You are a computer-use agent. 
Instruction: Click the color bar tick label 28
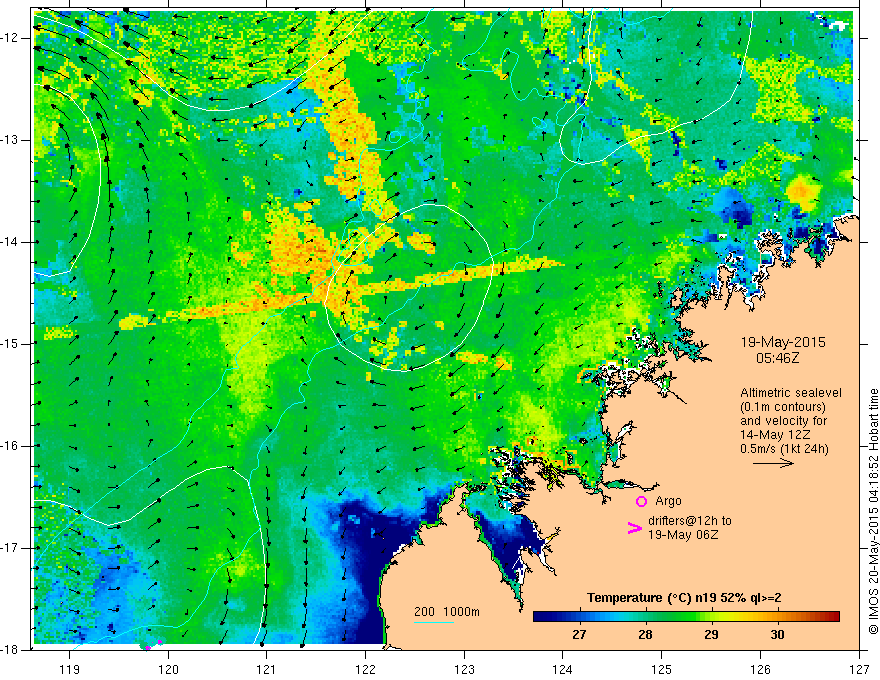[x=645, y=635]
